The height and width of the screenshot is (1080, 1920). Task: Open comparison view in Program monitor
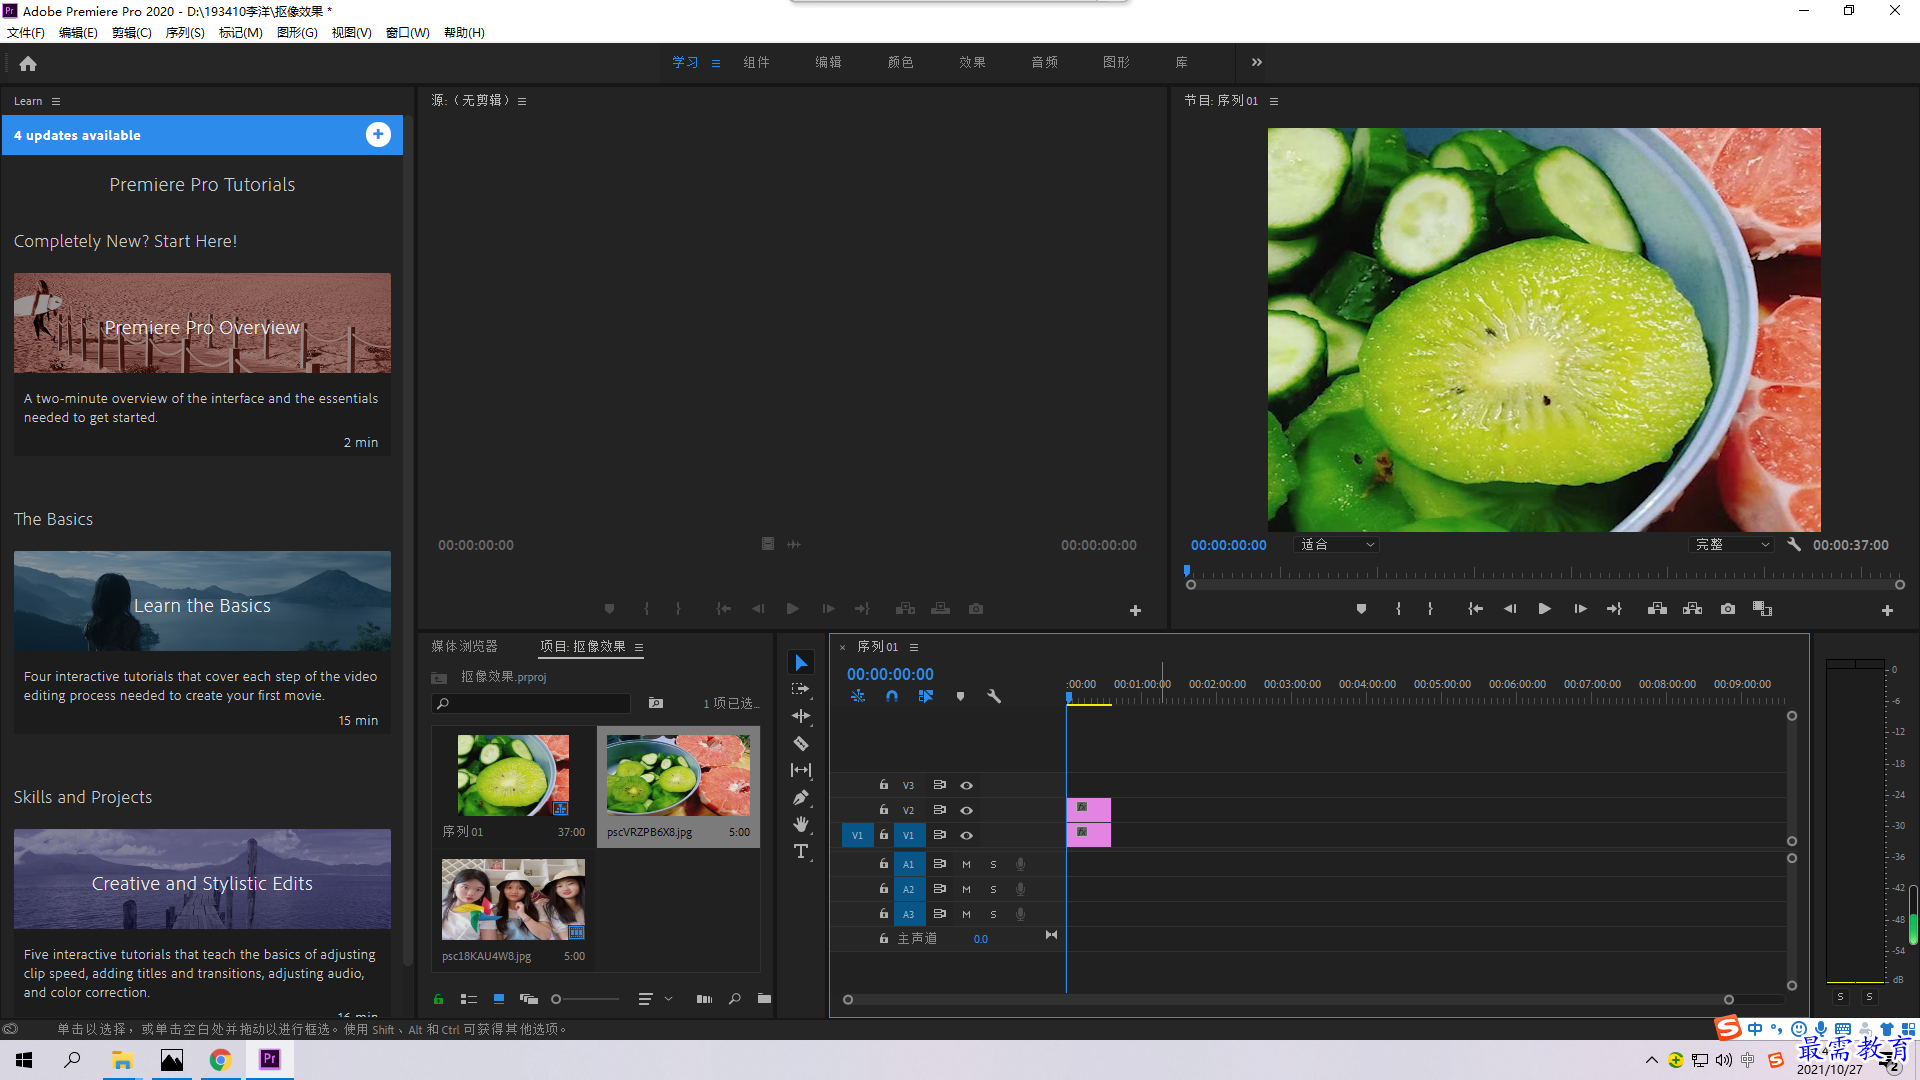click(x=1762, y=609)
